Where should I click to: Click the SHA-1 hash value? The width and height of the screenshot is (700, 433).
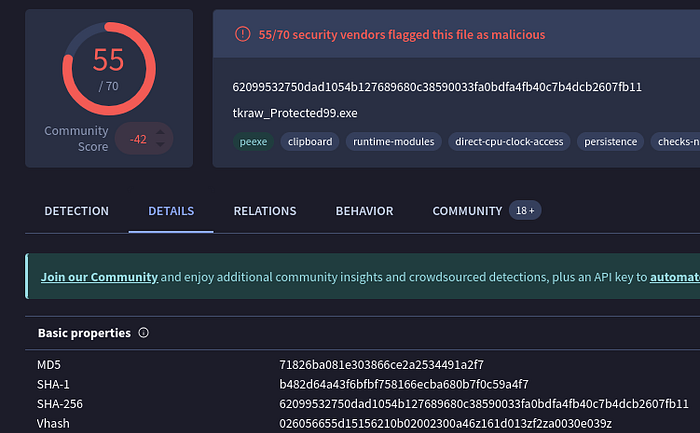pyautogui.click(x=404, y=384)
